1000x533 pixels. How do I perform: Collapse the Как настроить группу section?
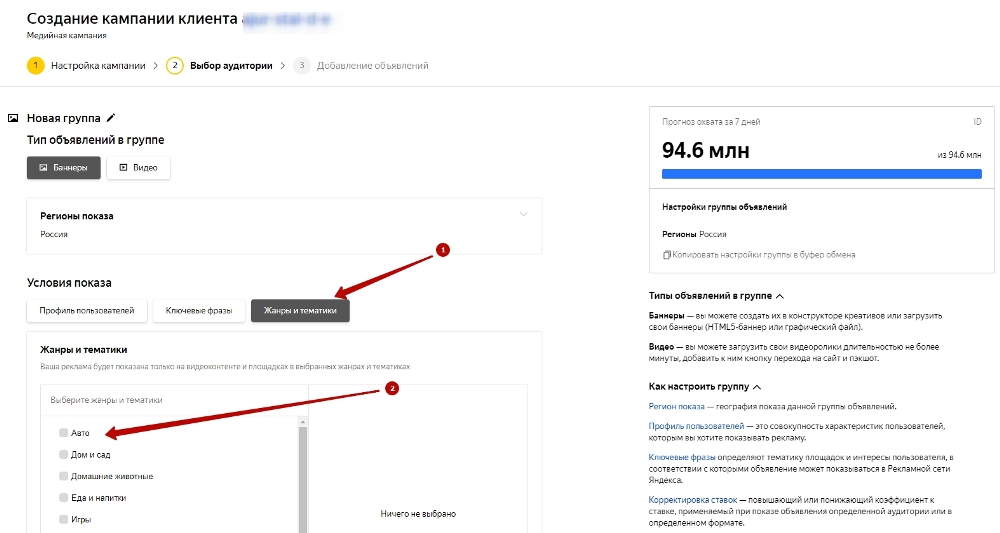coord(757,387)
